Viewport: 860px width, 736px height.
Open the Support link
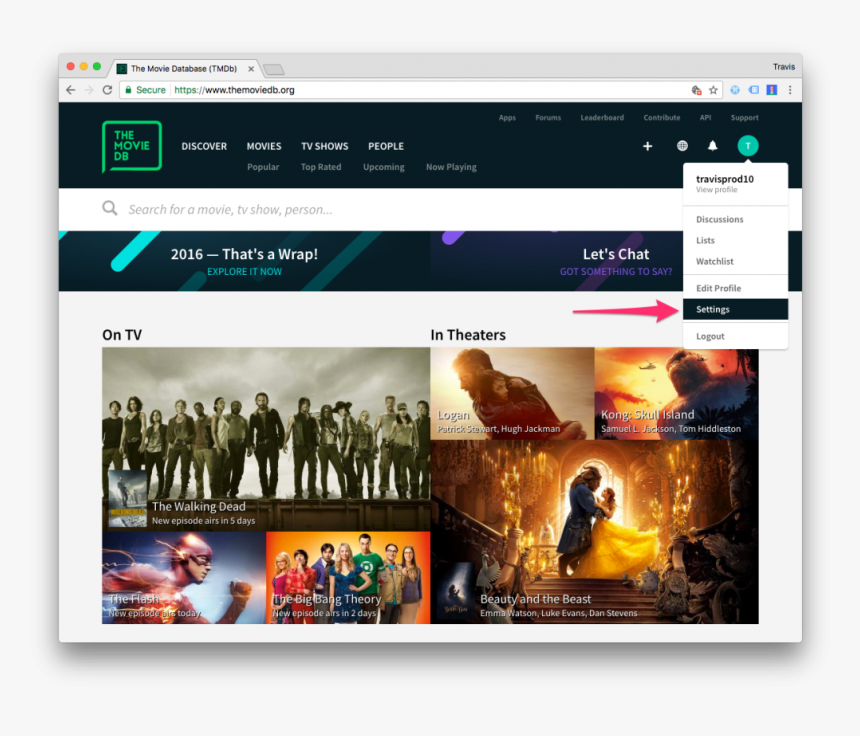[744, 117]
